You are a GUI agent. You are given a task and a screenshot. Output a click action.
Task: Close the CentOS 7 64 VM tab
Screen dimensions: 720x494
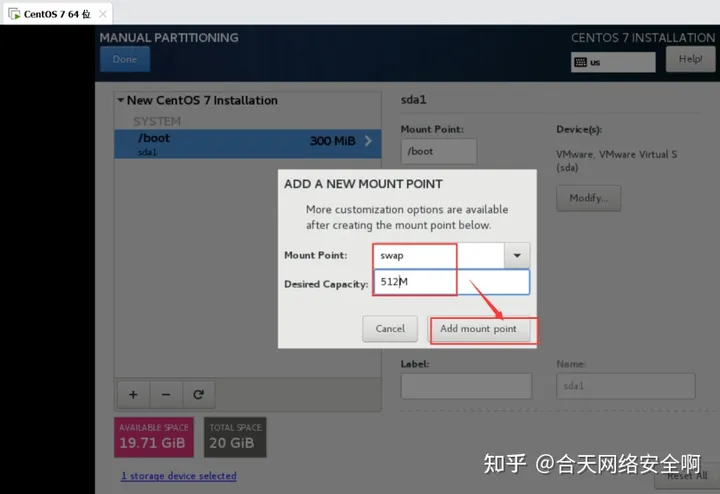[103, 14]
